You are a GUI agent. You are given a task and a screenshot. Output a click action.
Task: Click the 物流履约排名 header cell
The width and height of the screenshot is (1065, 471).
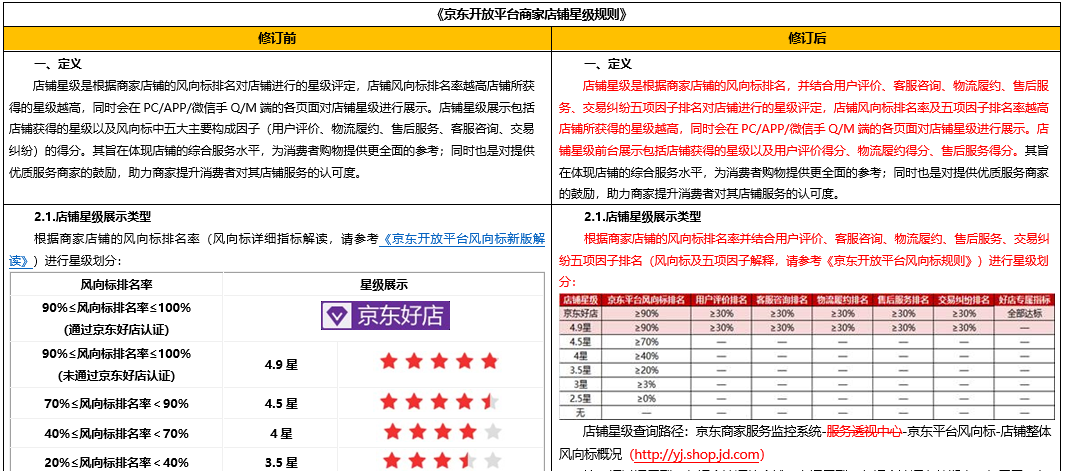coord(842,300)
